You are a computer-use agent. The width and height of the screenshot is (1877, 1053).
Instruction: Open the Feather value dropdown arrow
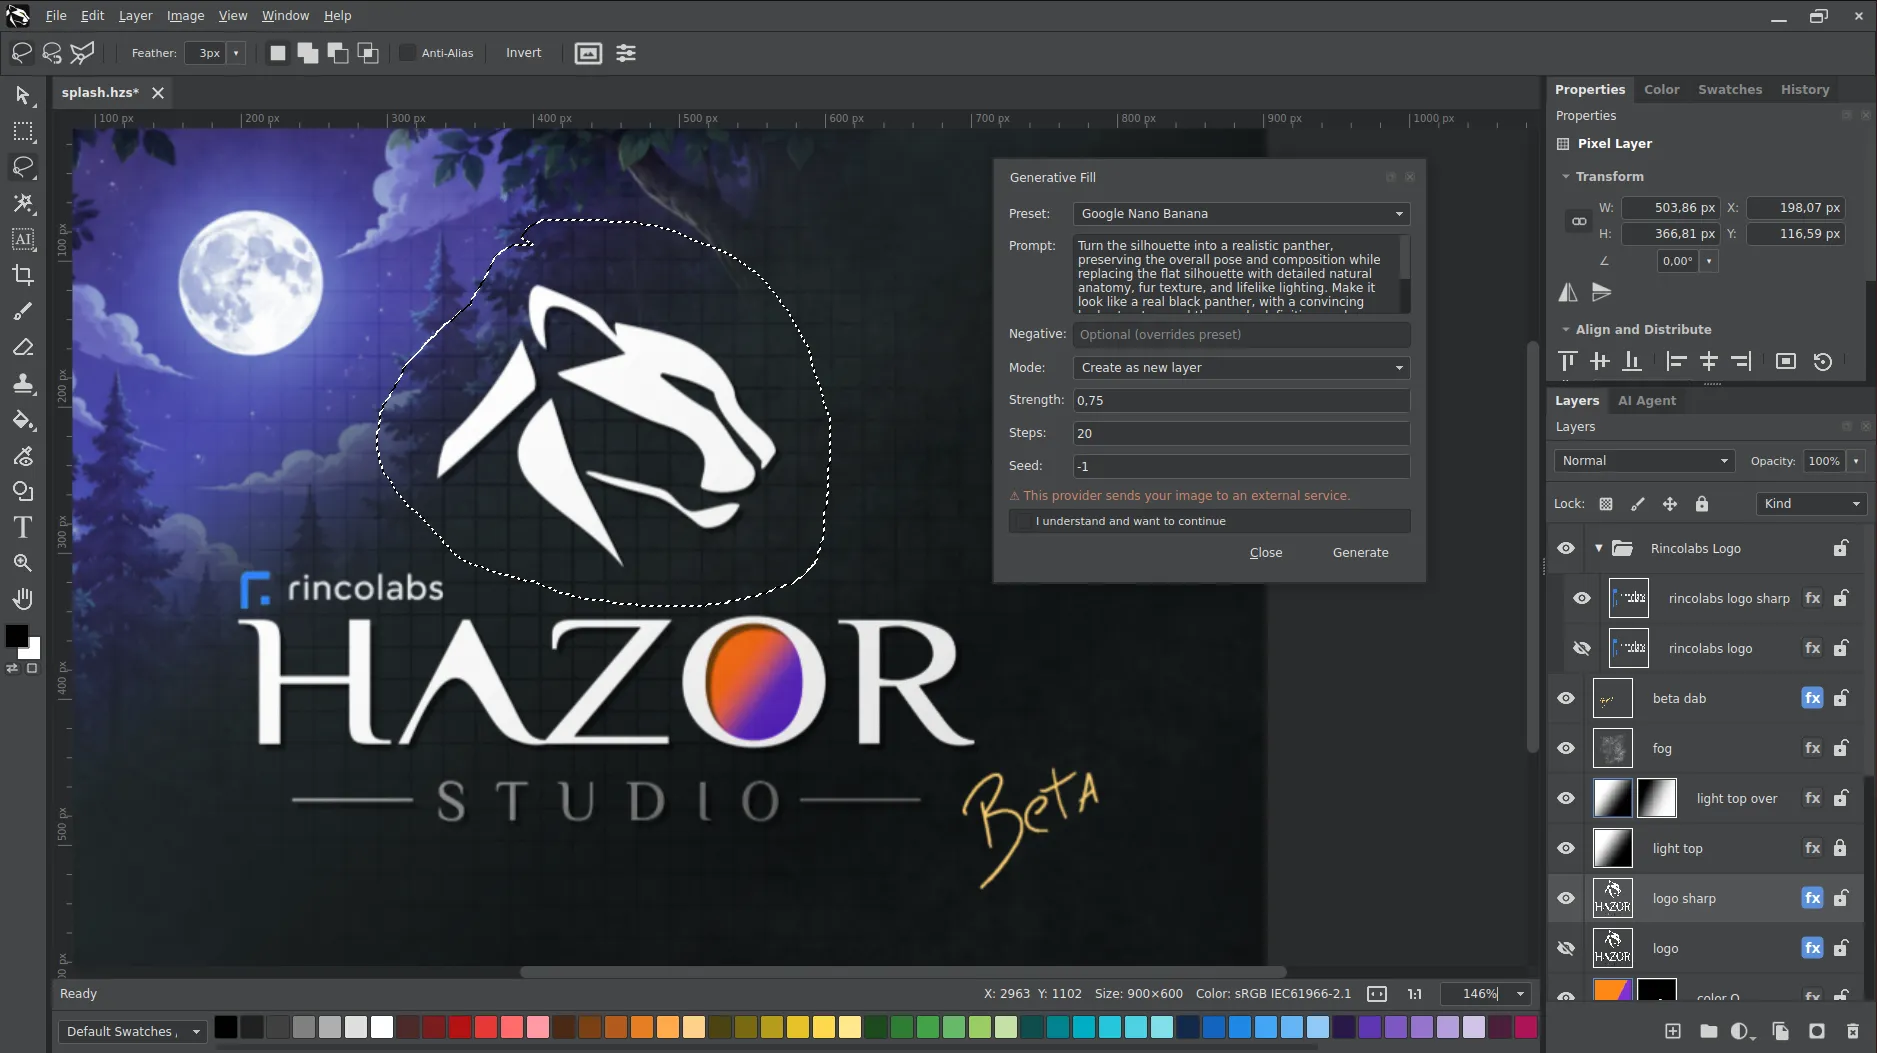[236, 53]
